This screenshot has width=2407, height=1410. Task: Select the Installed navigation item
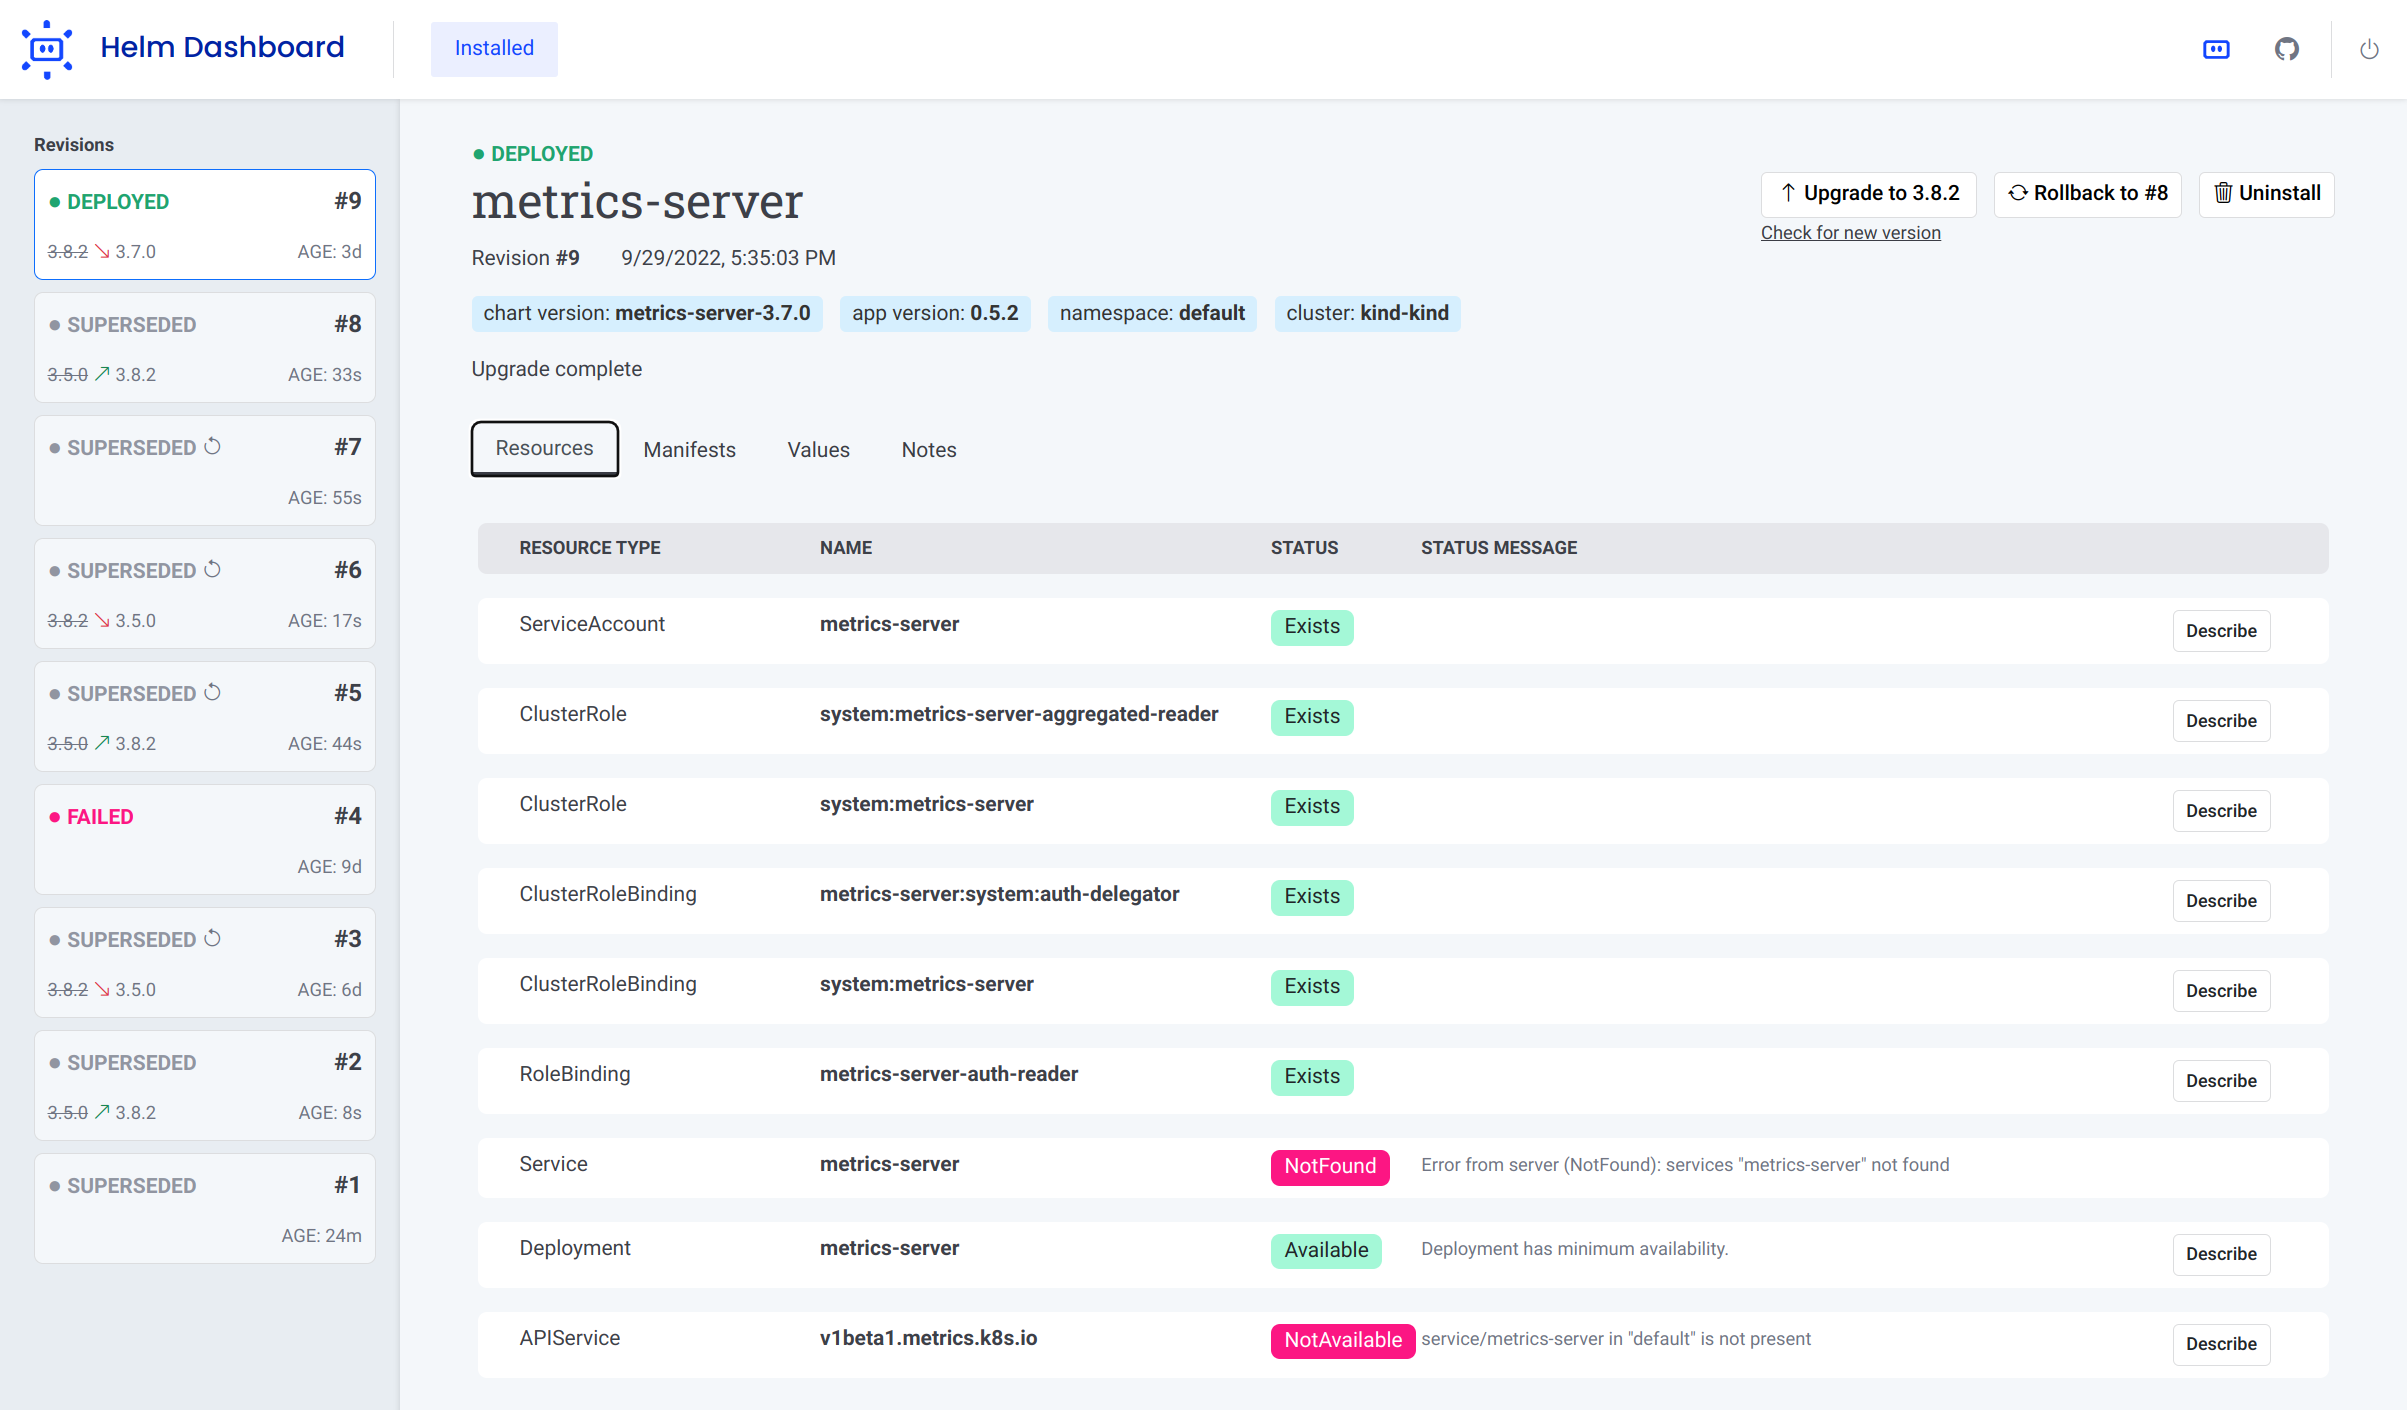click(493, 48)
